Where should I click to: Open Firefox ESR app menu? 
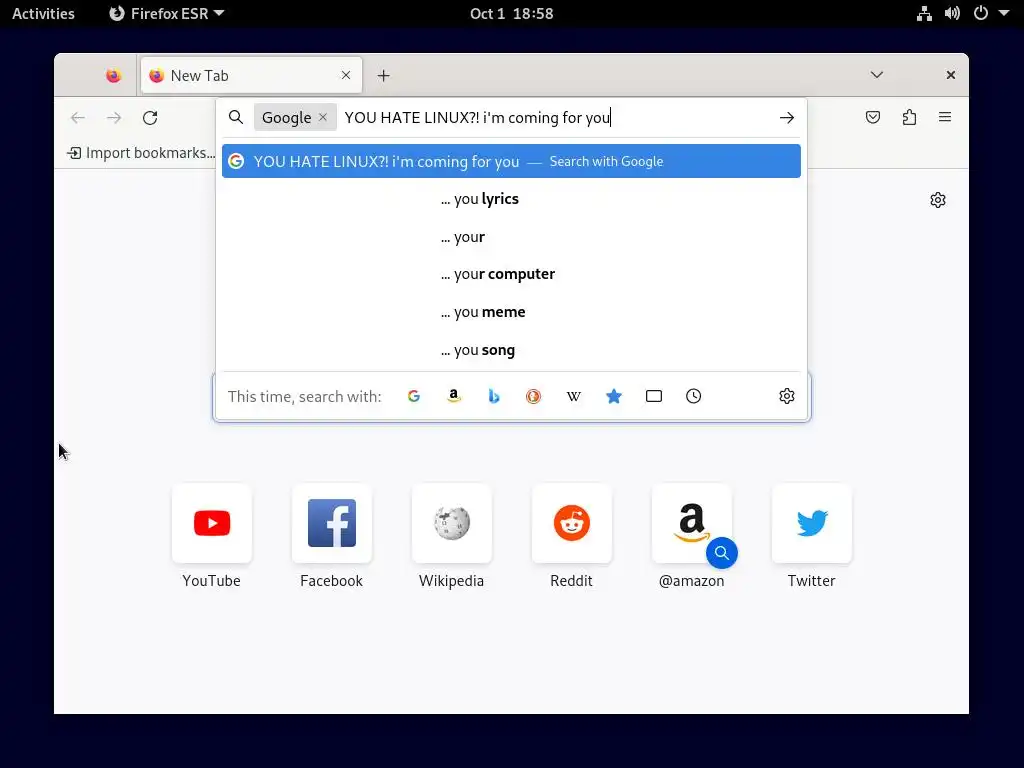click(x=167, y=14)
